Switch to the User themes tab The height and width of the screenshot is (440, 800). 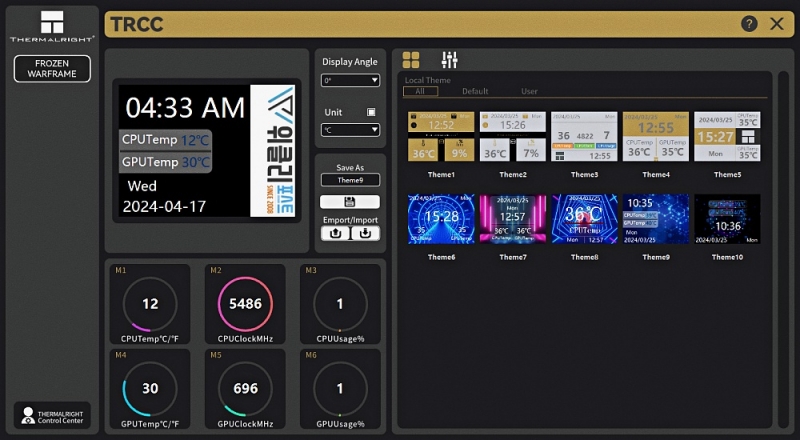529,91
